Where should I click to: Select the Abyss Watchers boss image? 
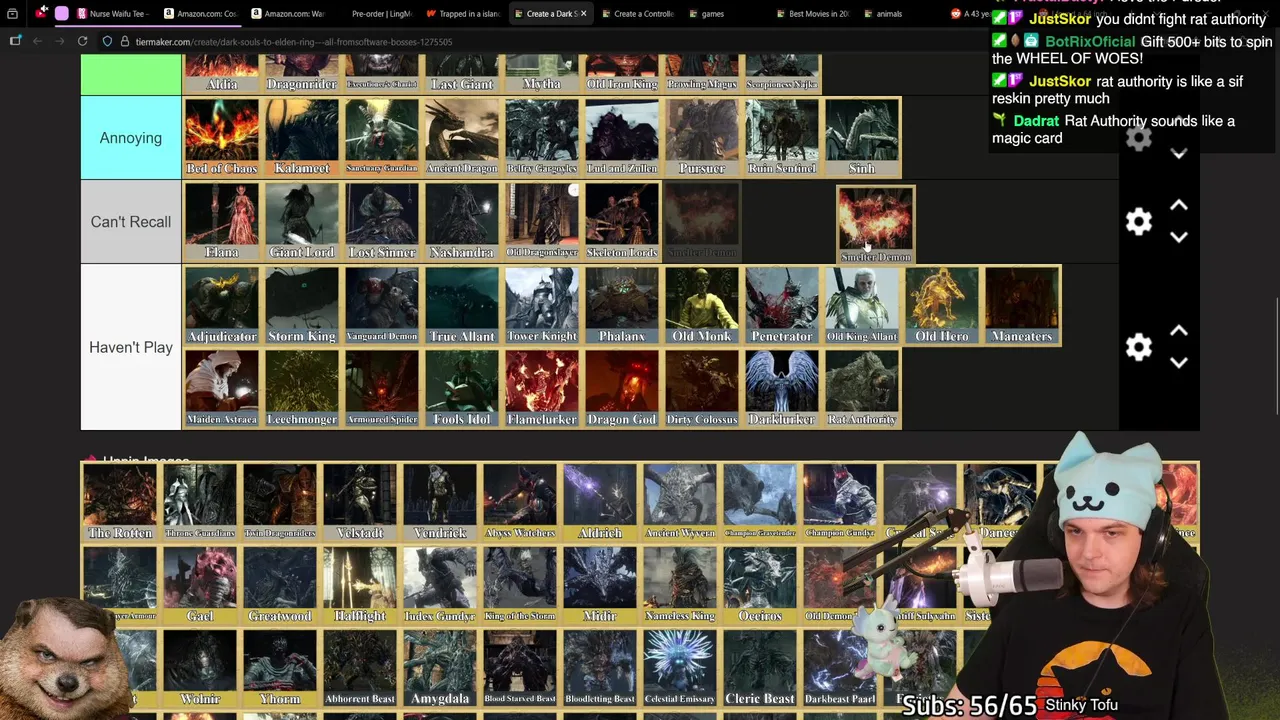click(520, 502)
